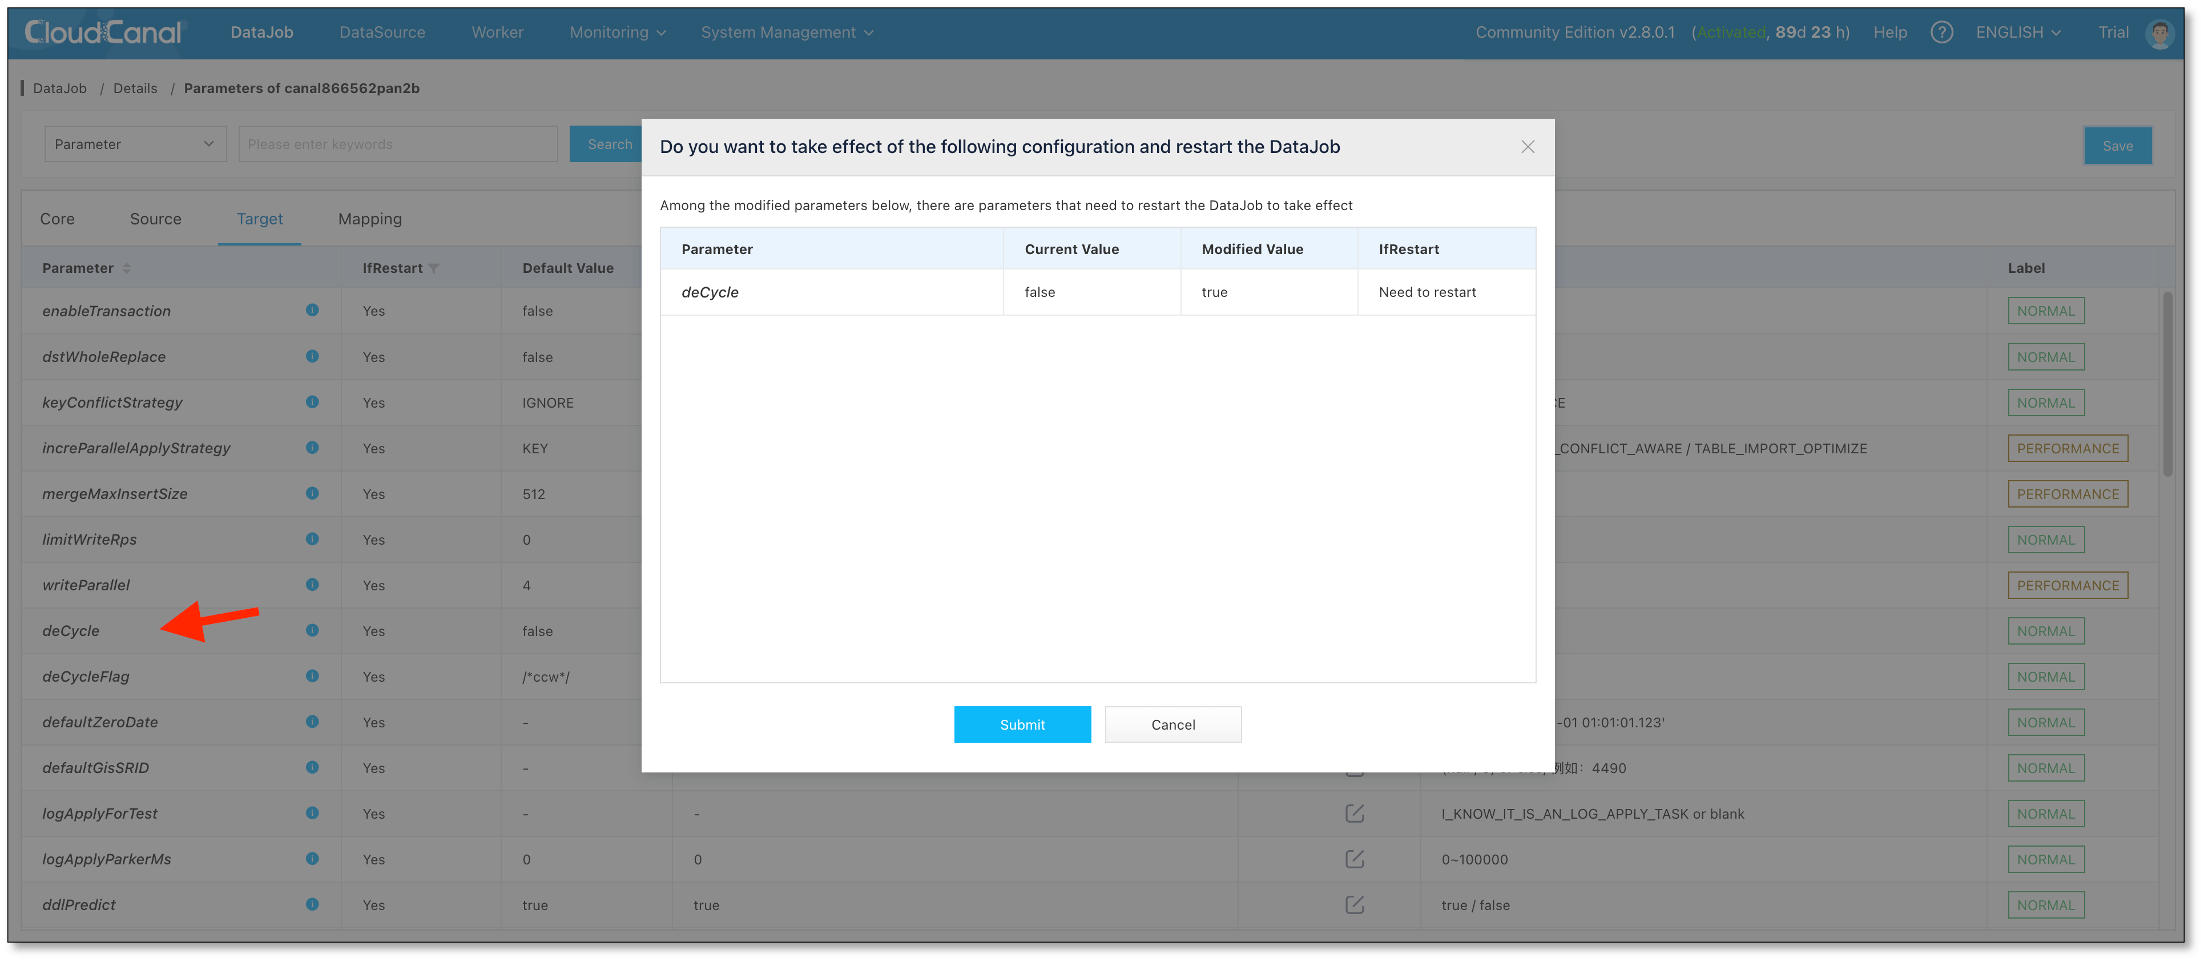
Task: Switch to the Source tab
Action: pyautogui.click(x=155, y=219)
